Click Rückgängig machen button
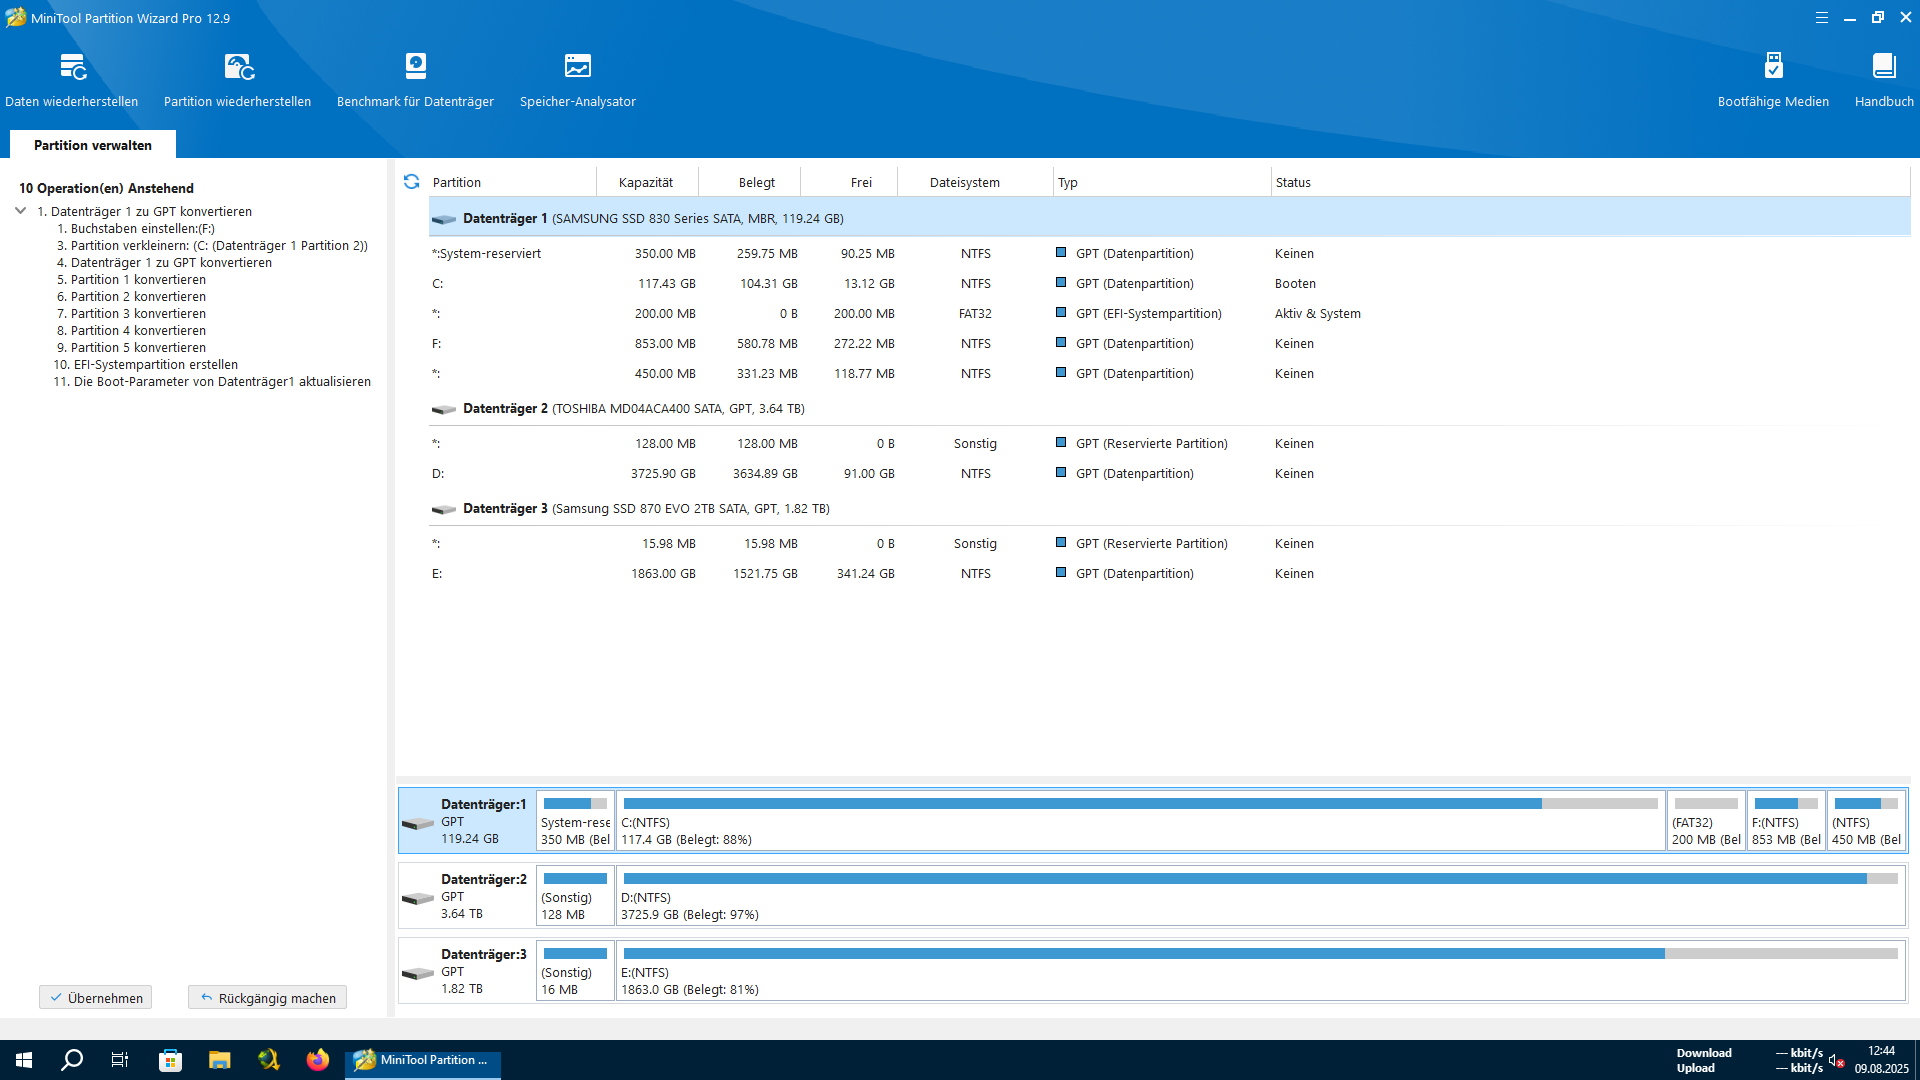 267,998
